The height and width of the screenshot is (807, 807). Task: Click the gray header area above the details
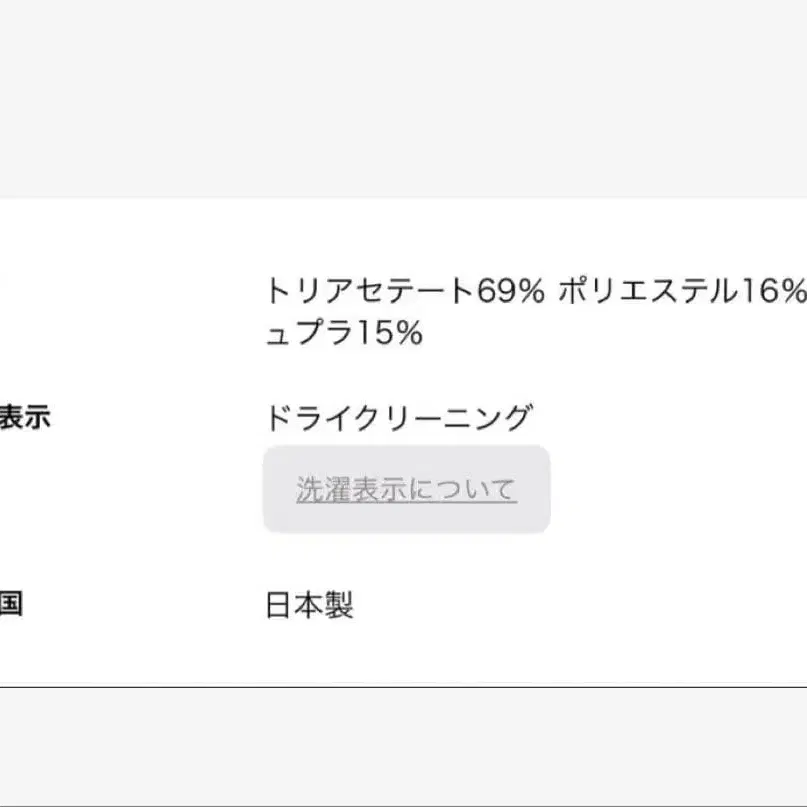pyautogui.click(x=404, y=98)
